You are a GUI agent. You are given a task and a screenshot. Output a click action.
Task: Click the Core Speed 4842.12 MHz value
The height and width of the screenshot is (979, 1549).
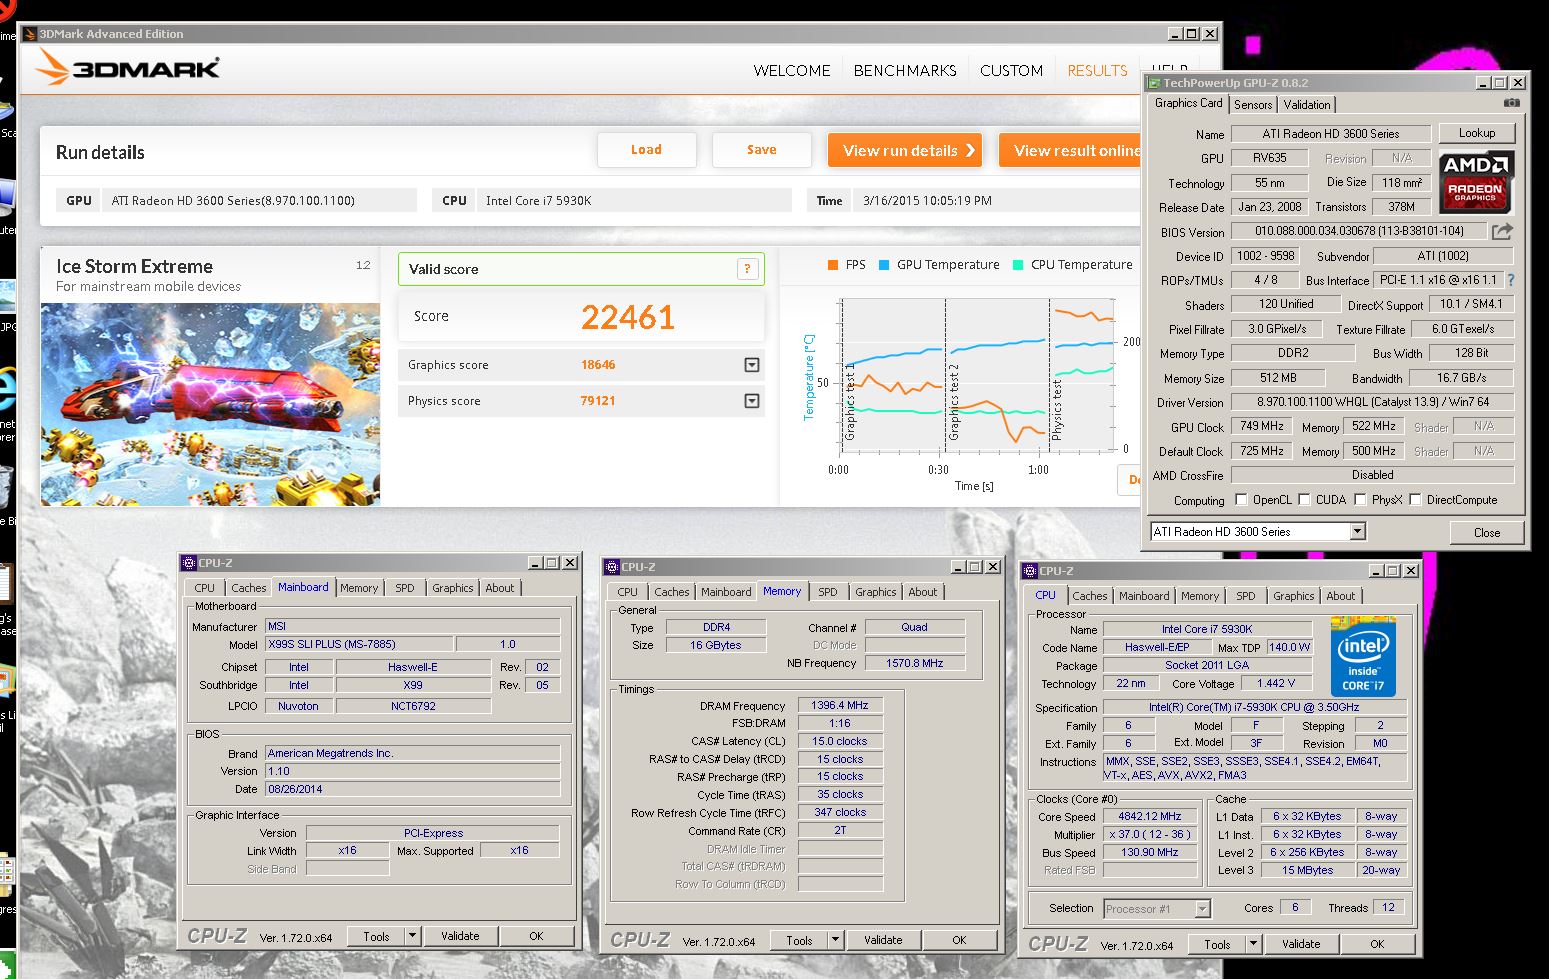(1149, 816)
